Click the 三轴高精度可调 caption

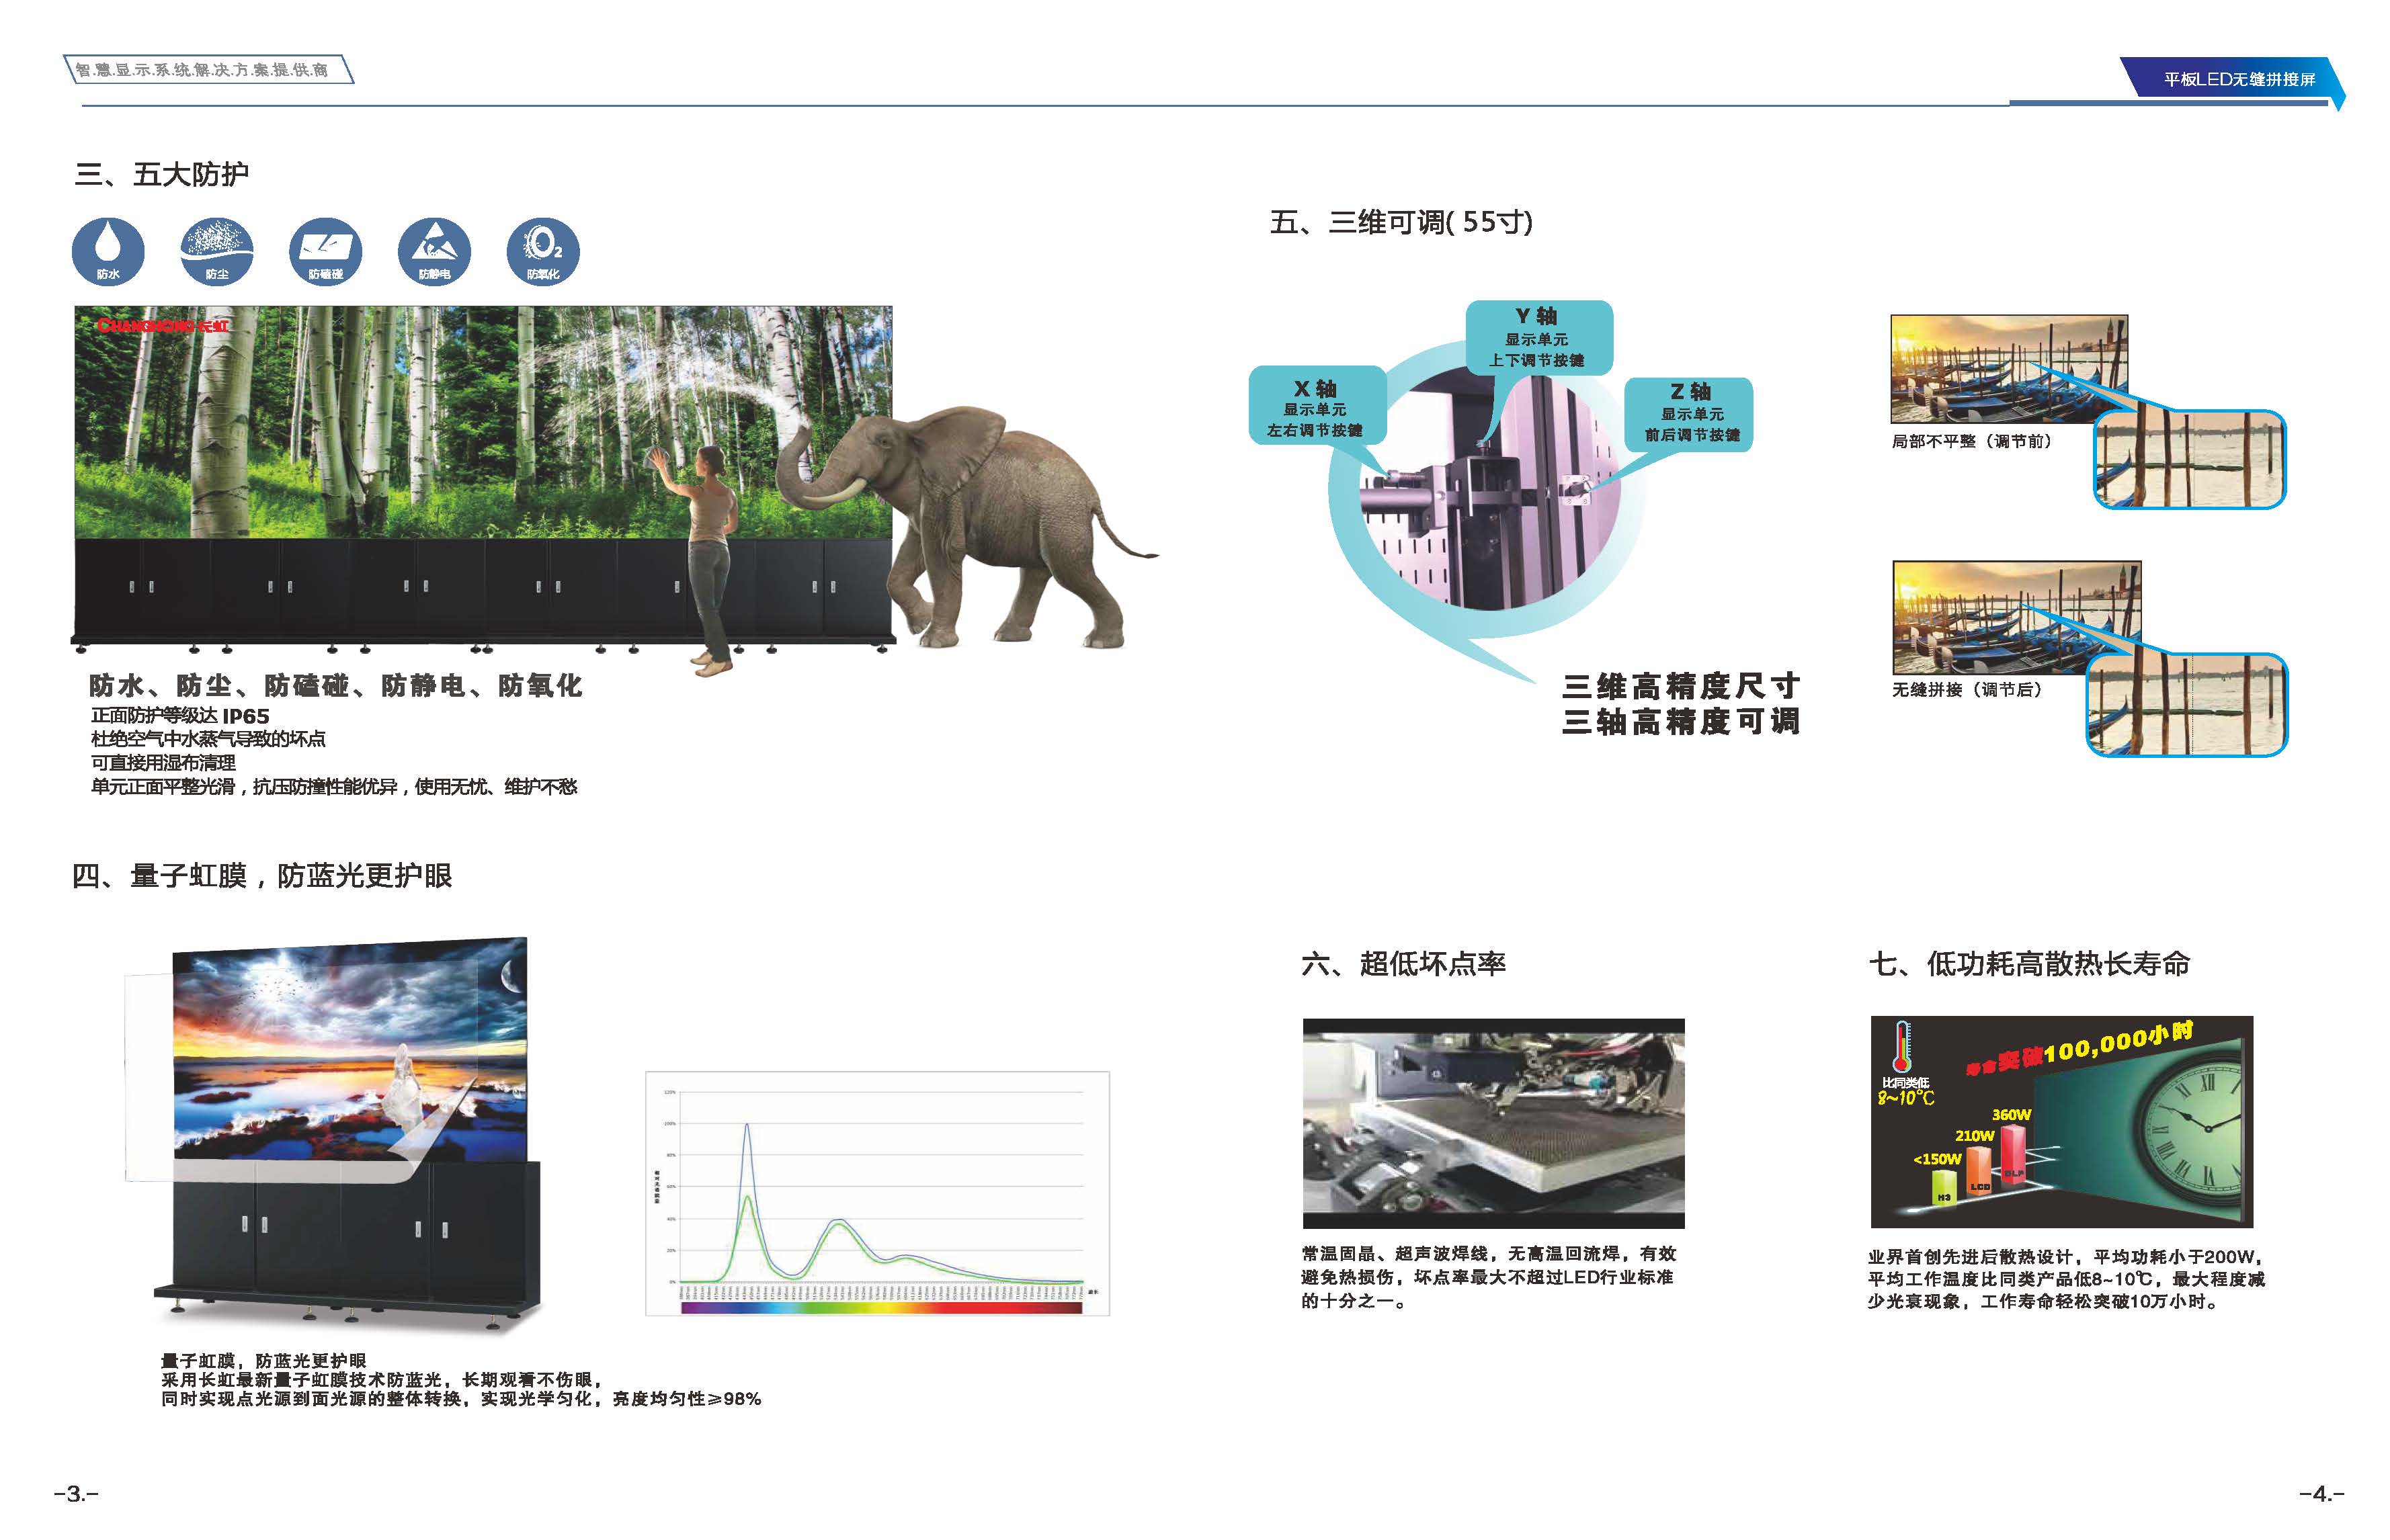[1681, 722]
